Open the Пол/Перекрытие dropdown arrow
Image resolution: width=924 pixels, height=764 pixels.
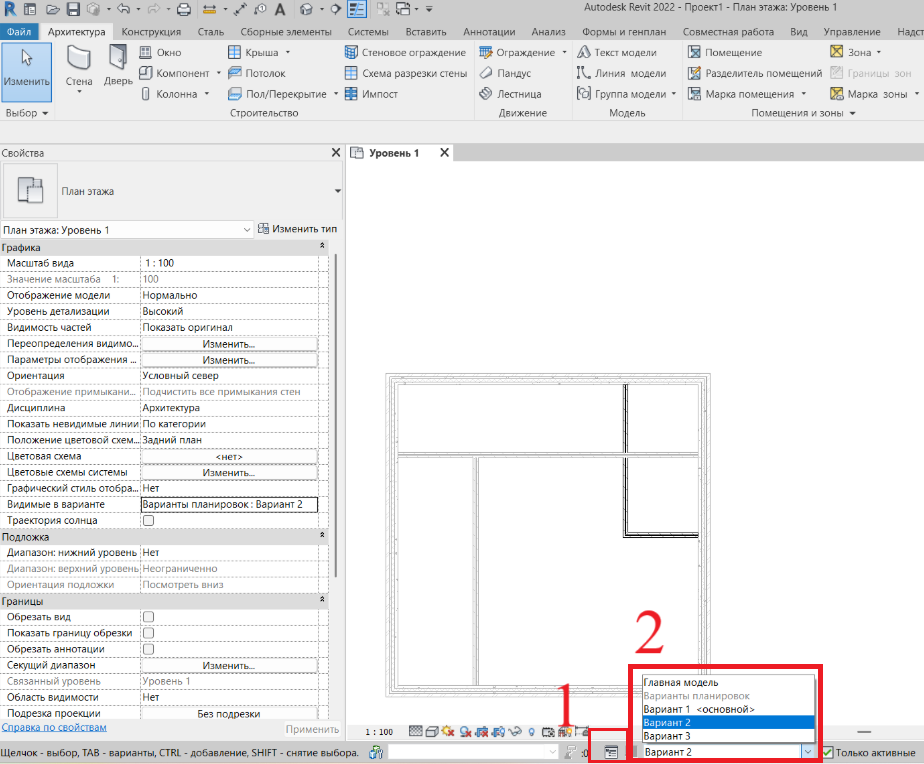336,94
